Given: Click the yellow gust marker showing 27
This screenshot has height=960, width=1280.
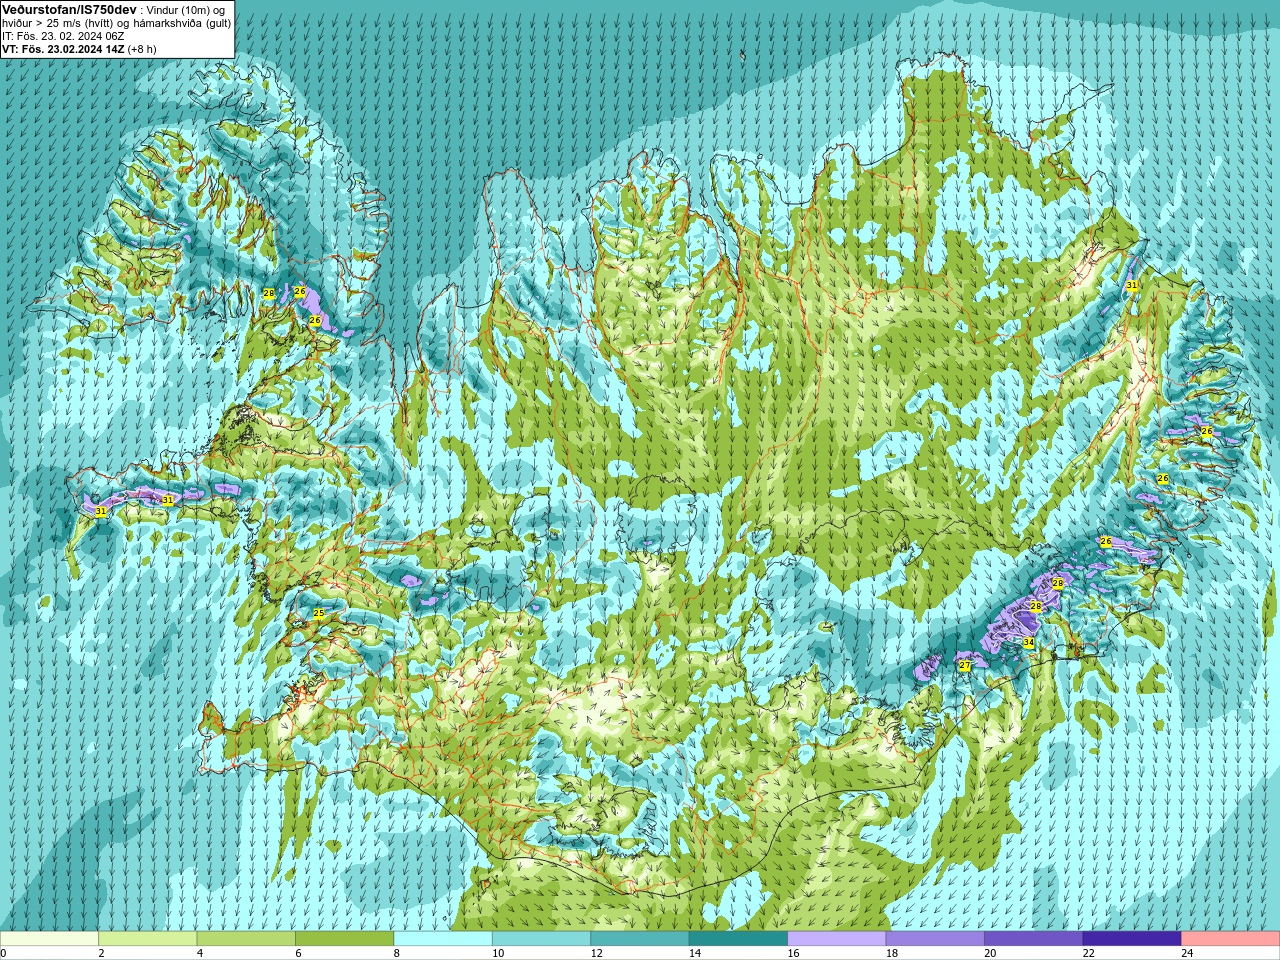Looking at the screenshot, I should [965, 665].
